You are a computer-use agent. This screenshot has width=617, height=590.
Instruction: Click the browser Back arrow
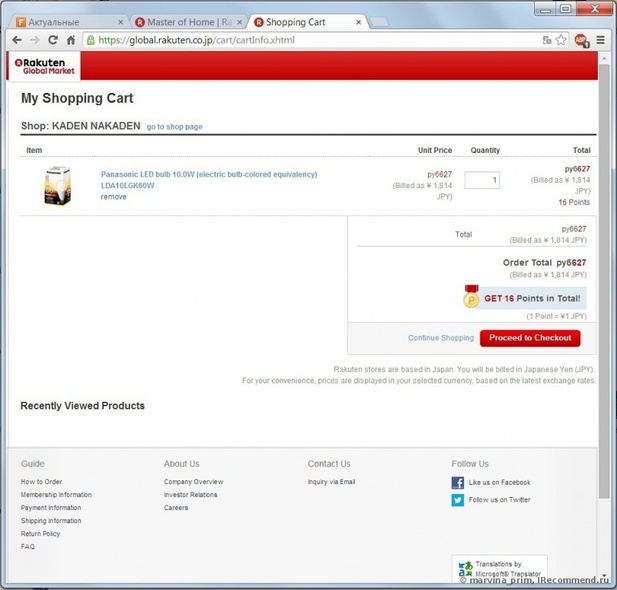click(x=17, y=40)
